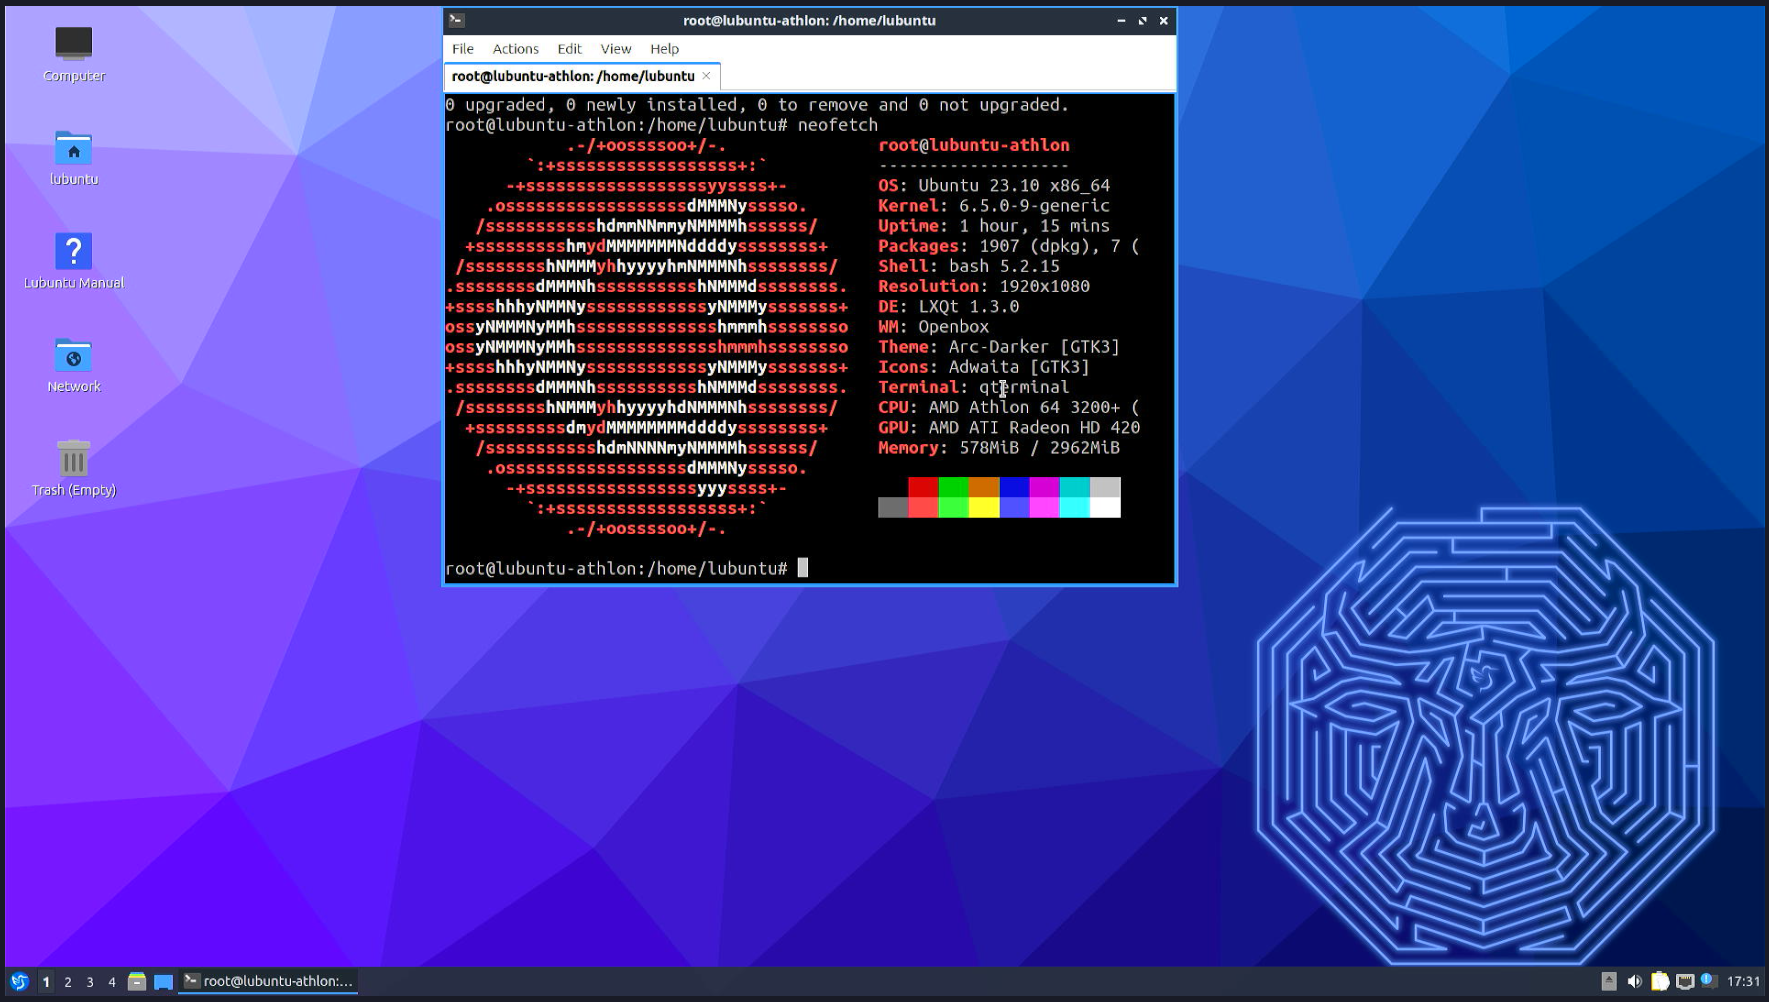Click the yellow clipboard tray icon
This screenshot has width=1769, height=1002.
[x=1660, y=981]
